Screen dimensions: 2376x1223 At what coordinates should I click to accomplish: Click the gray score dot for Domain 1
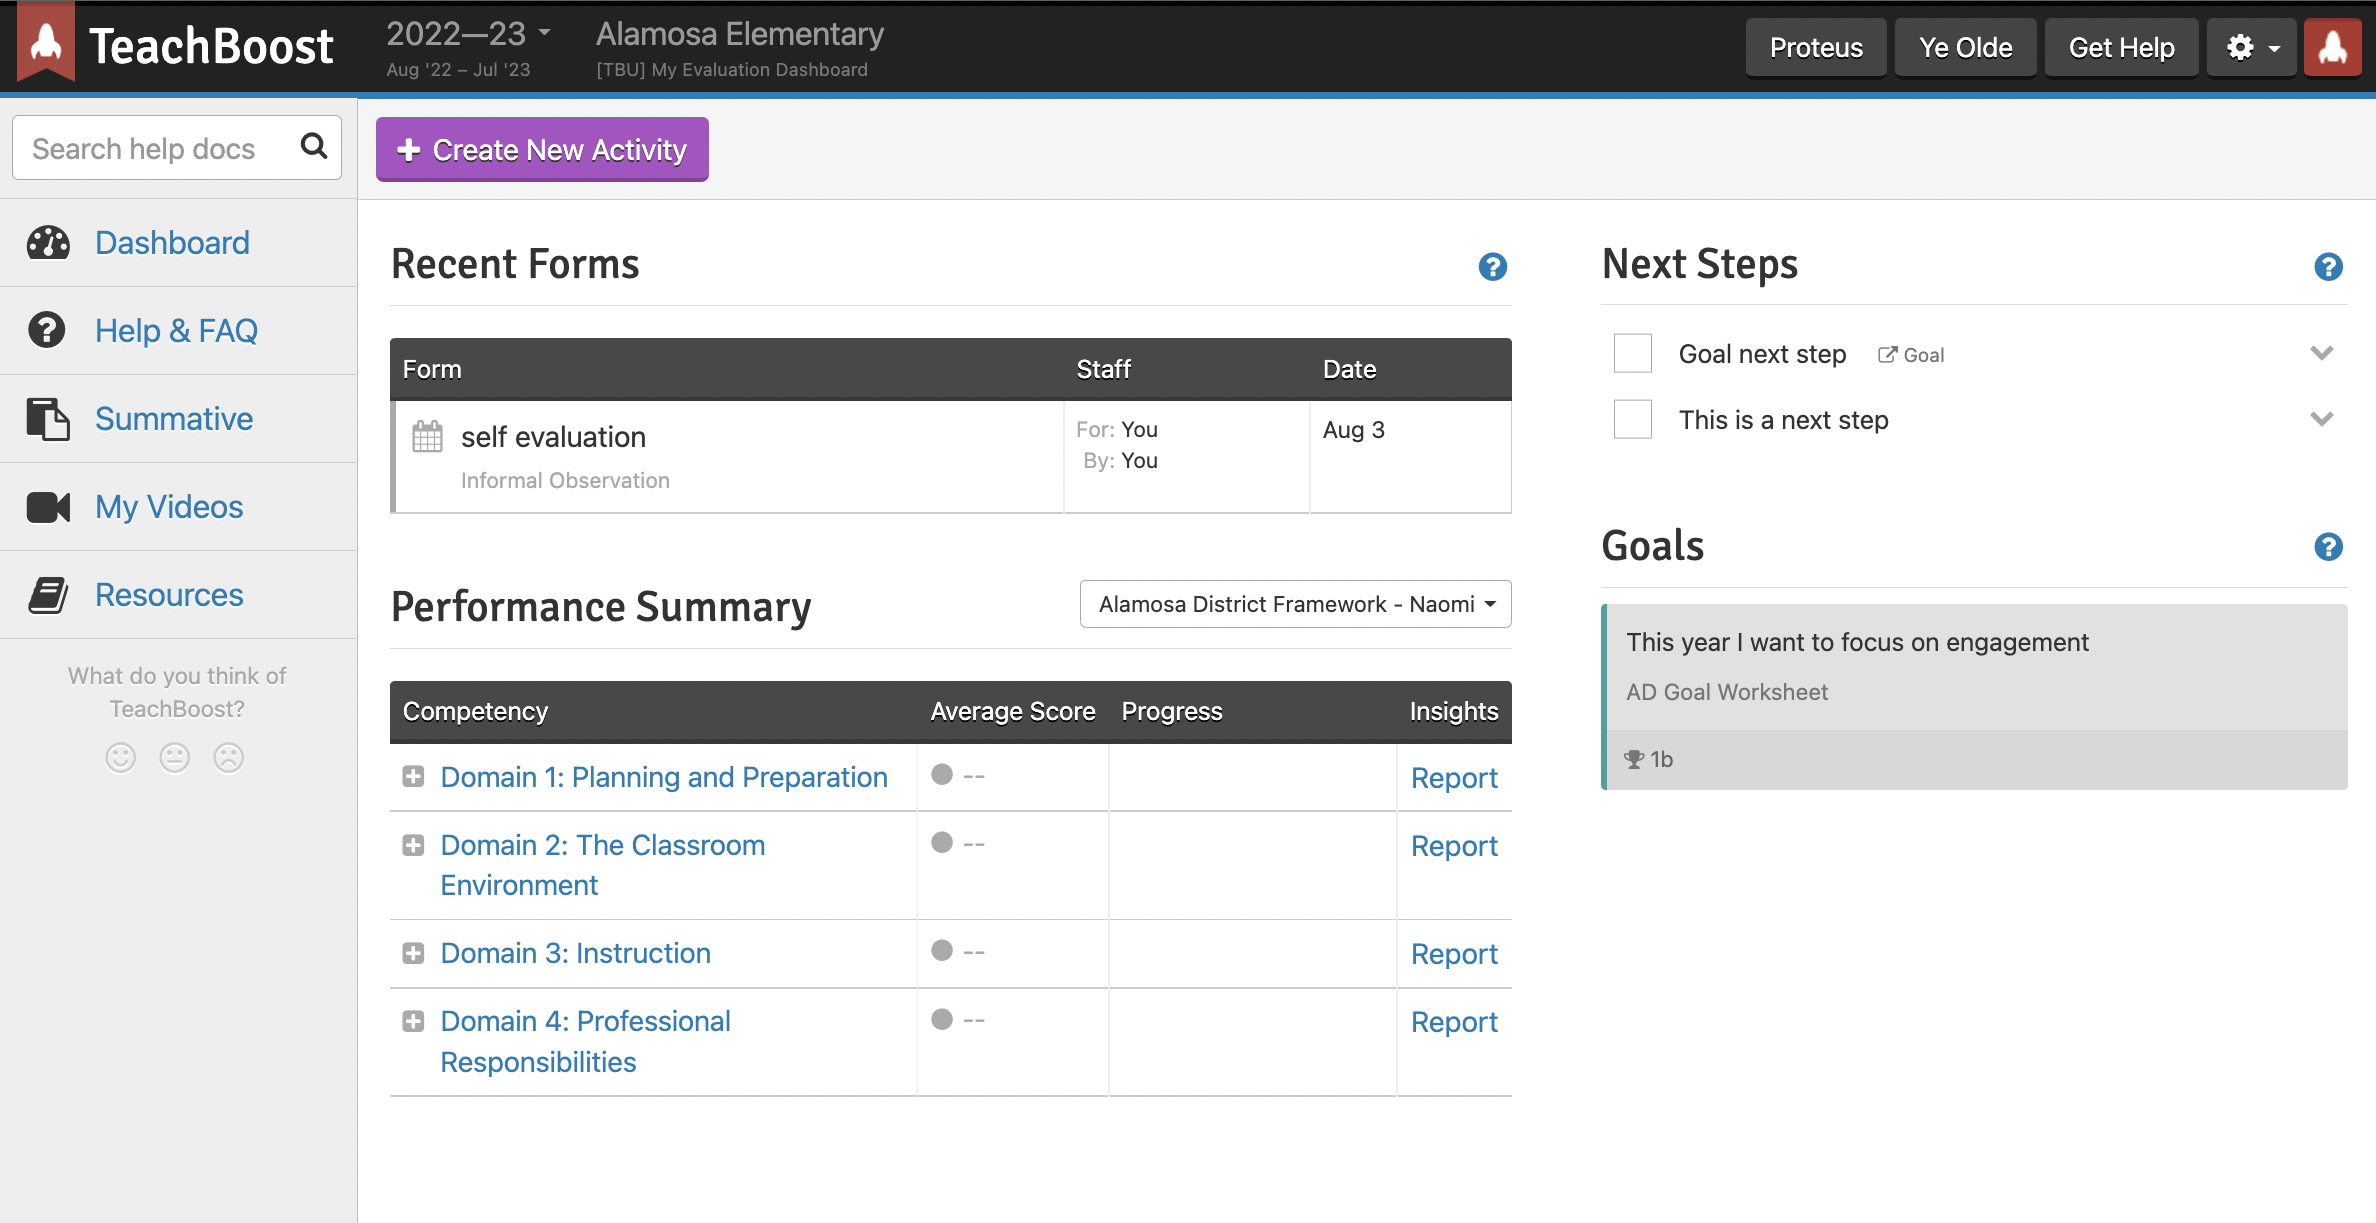(x=942, y=775)
